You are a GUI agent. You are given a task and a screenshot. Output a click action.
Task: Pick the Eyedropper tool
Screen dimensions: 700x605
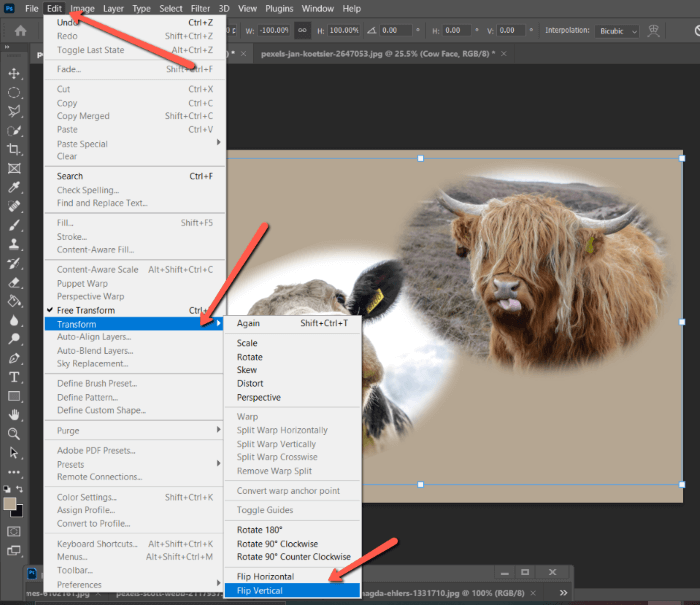pyautogui.click(x=14, y=187)
